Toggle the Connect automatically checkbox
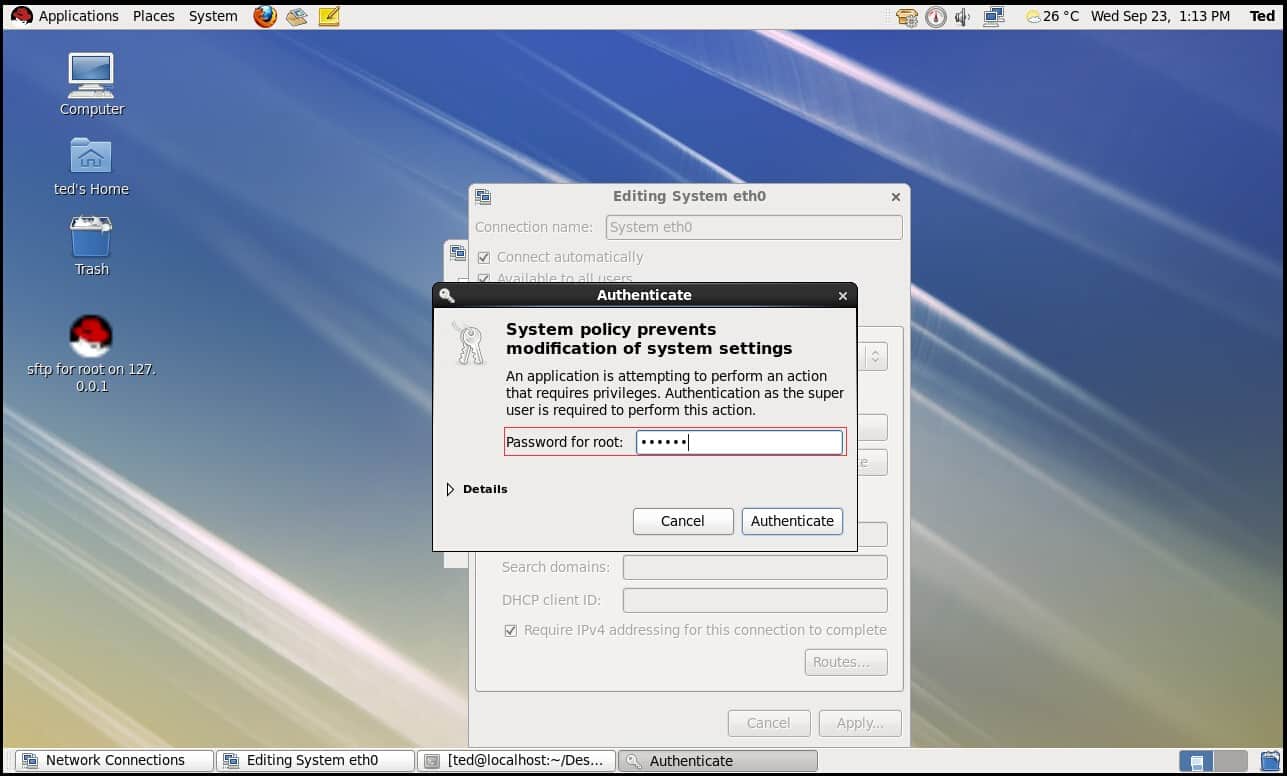The width and height of the screenshot is (1287, 776). [x=484, y=257]
